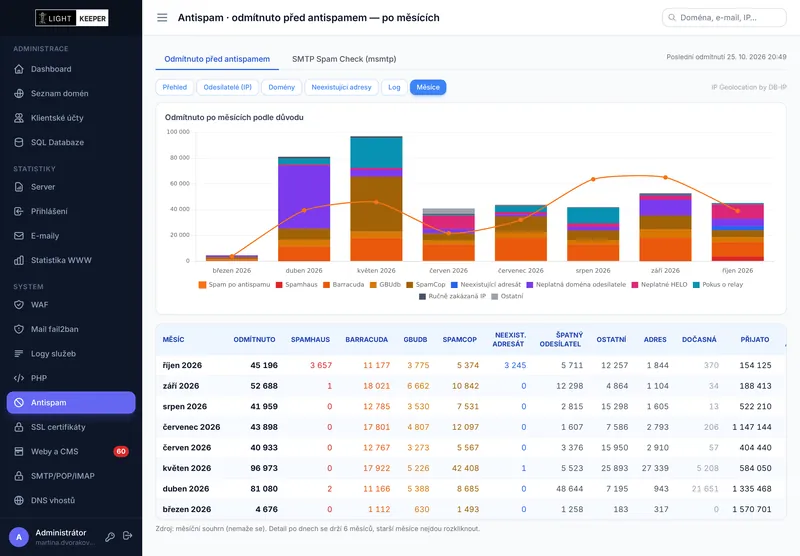The width and height of the screenshot is (800, 556).
Task: Click the search magnifier icon
Action: (x=672, y=17)
